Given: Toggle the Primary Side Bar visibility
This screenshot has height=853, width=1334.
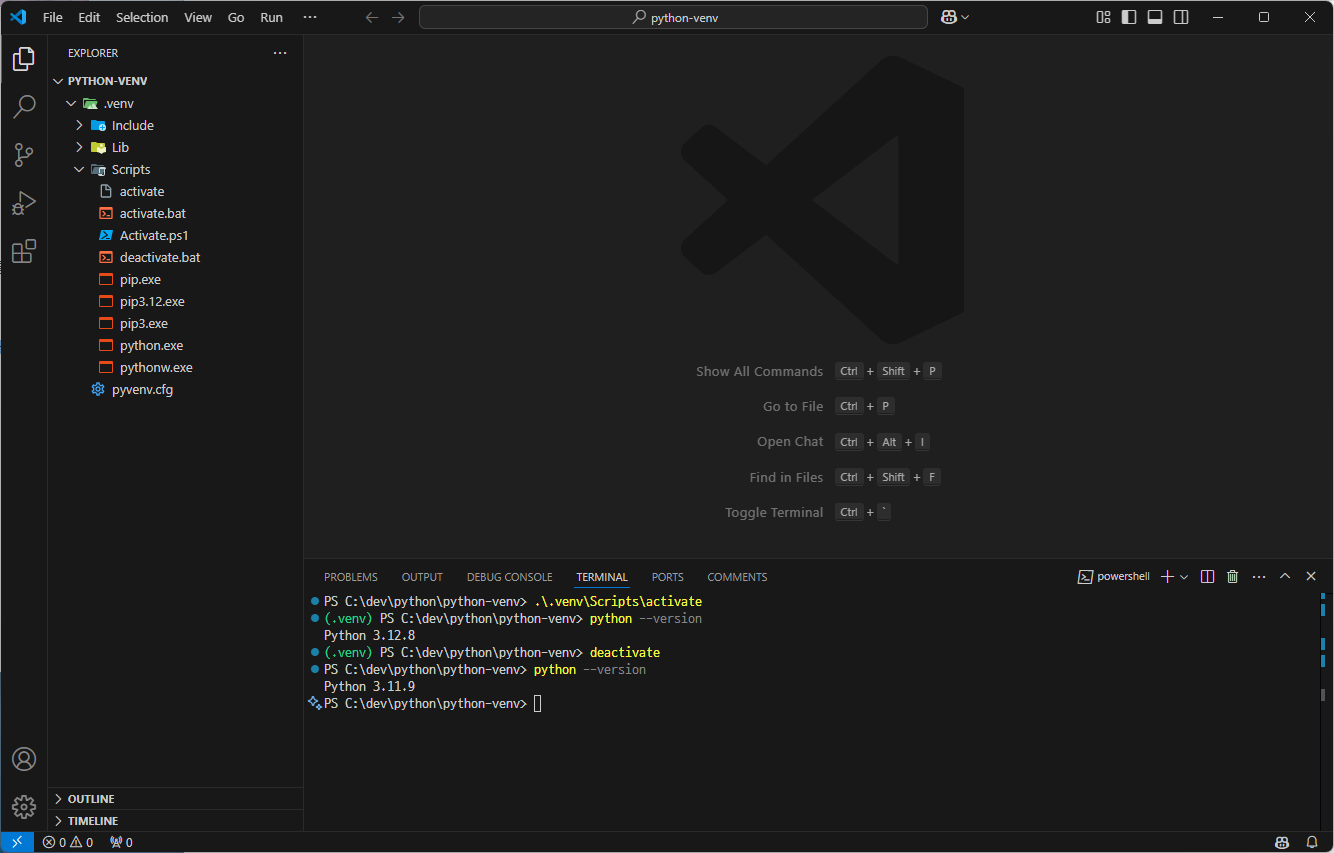Looking at the screenshot, I should point(1129,17).
